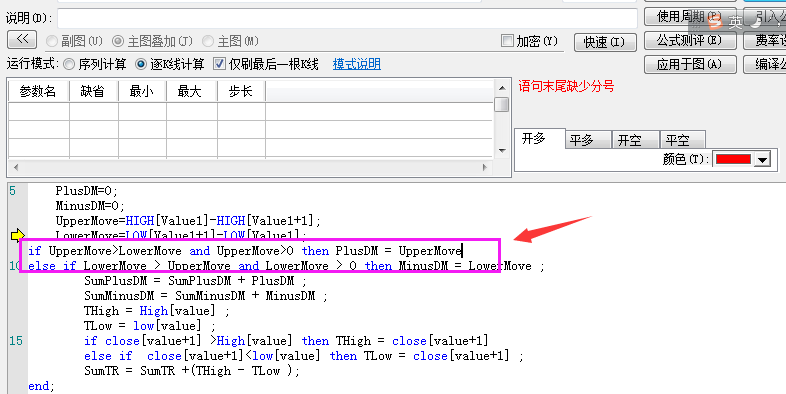This screenshot has width=786, height=394.
Task: Click the first empty parameter name cell
Action: click(39, 111)
